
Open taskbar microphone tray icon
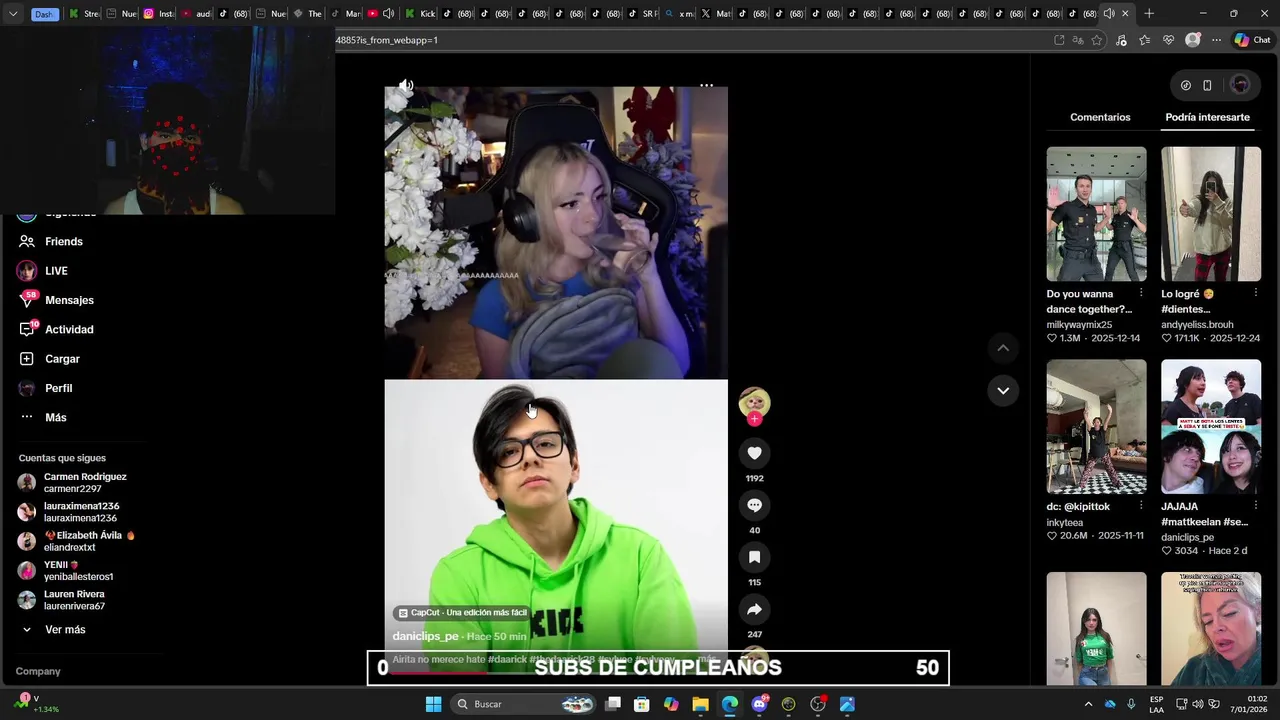coord(1131,704)
